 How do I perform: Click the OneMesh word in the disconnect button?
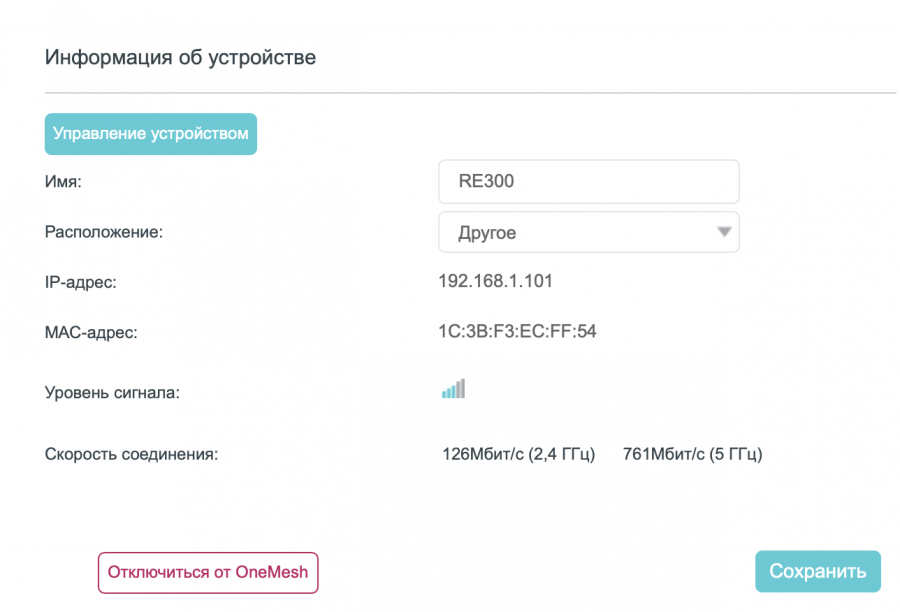[271, 572]
